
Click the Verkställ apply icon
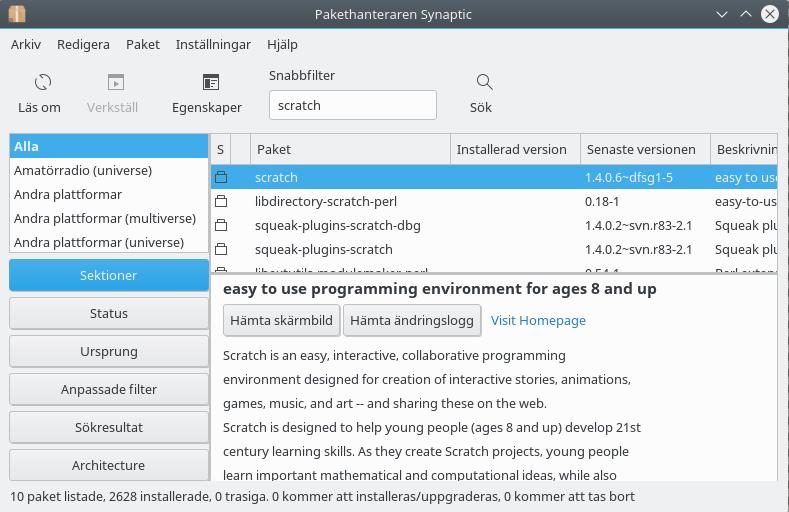click(116, 82)
